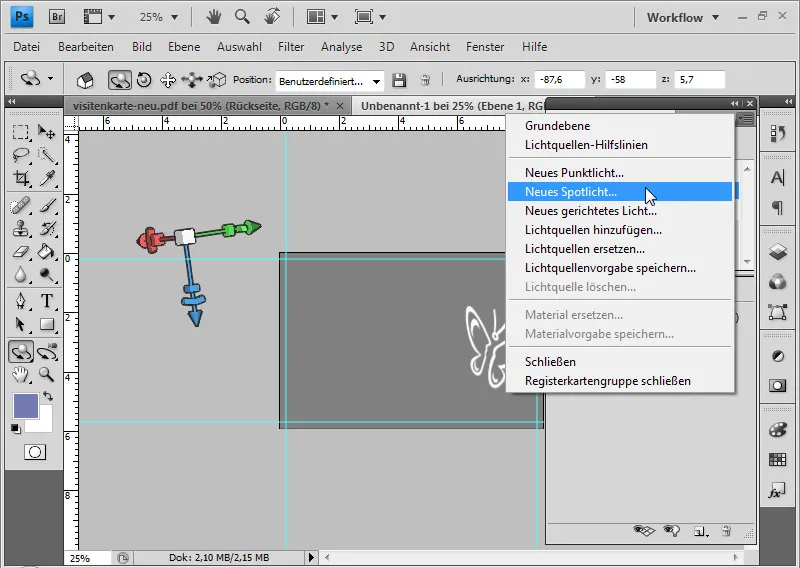Select the Blur tool
This screenshot has height=568, width=800.
pyautogui.click(x=20, y=275)
